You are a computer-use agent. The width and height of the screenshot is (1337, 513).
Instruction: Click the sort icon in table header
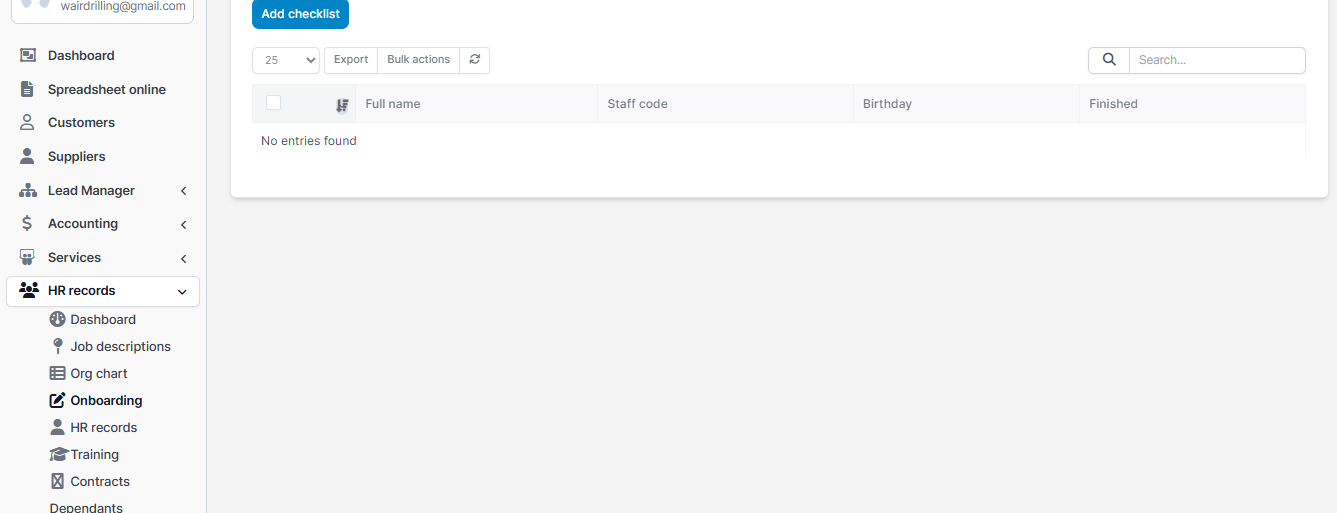click(342, 105)
